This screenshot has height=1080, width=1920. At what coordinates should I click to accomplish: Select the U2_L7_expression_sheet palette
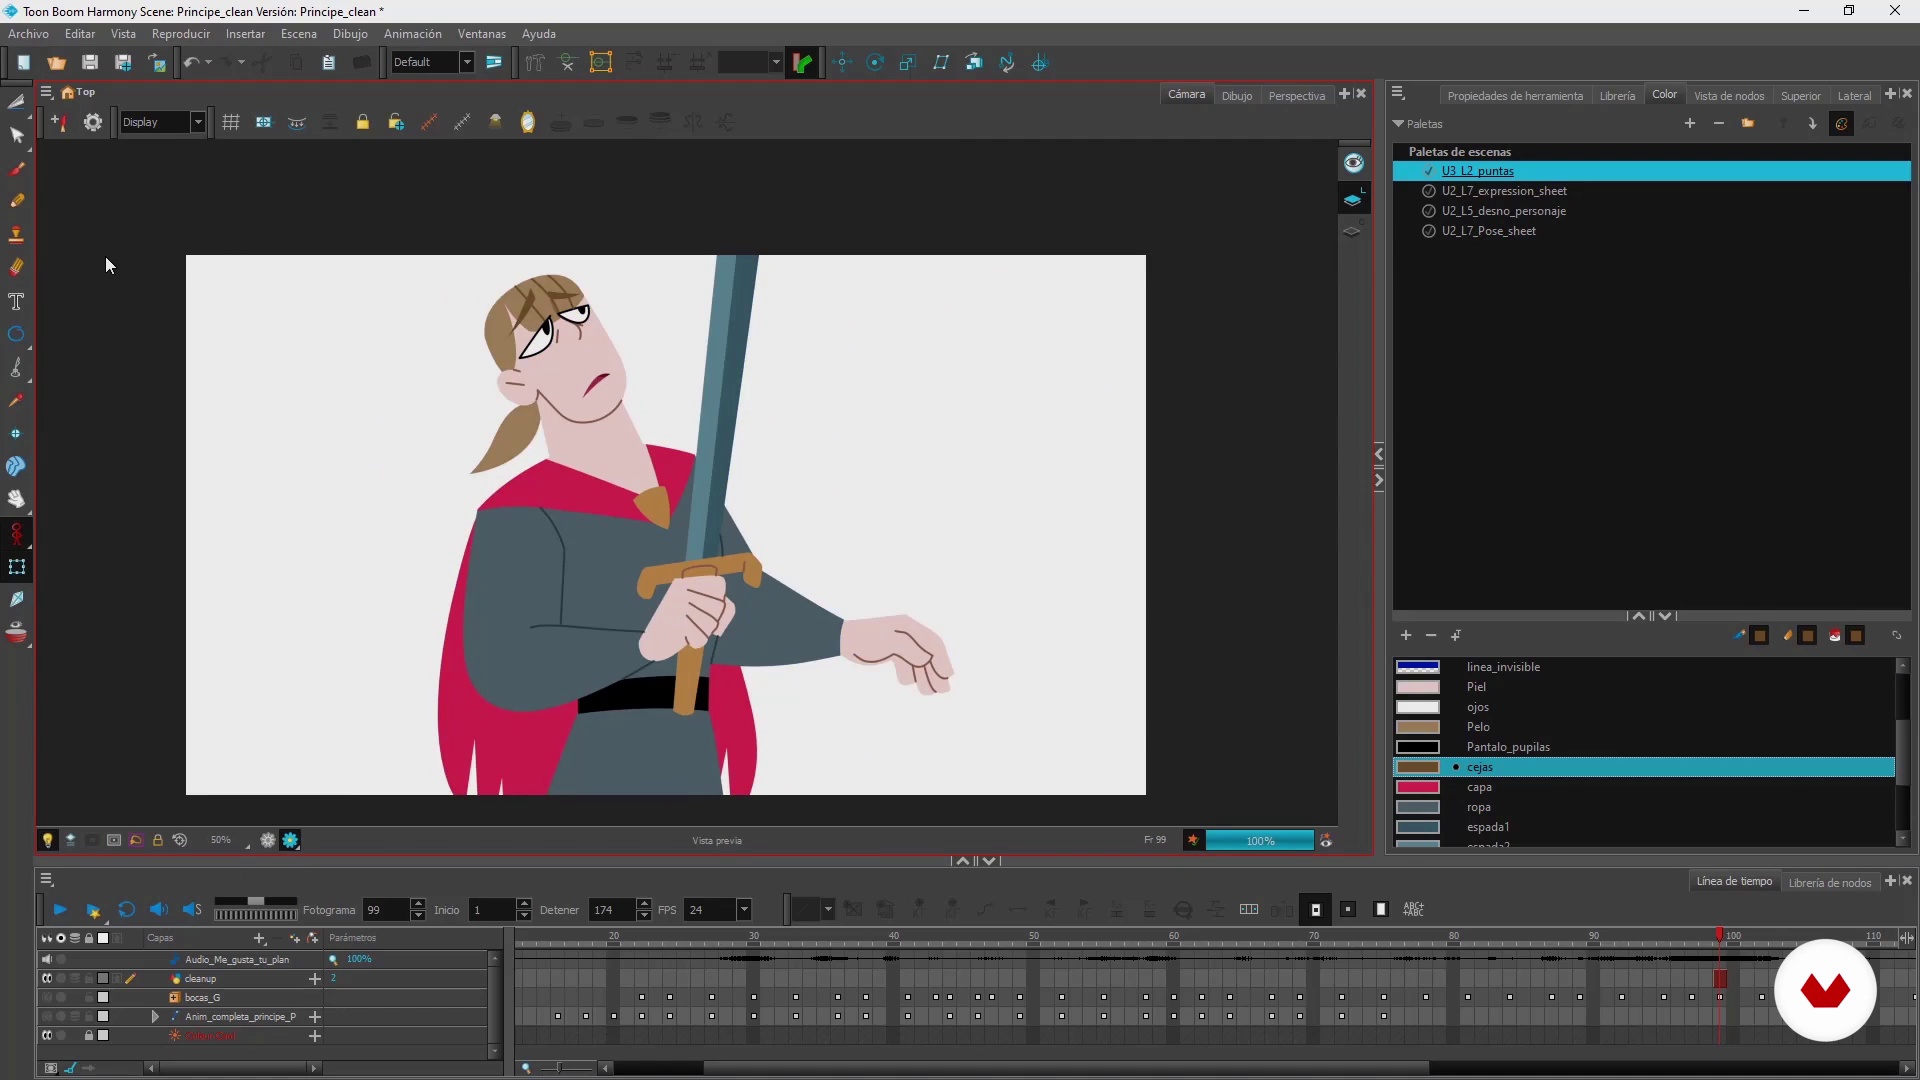(1503, 191)
